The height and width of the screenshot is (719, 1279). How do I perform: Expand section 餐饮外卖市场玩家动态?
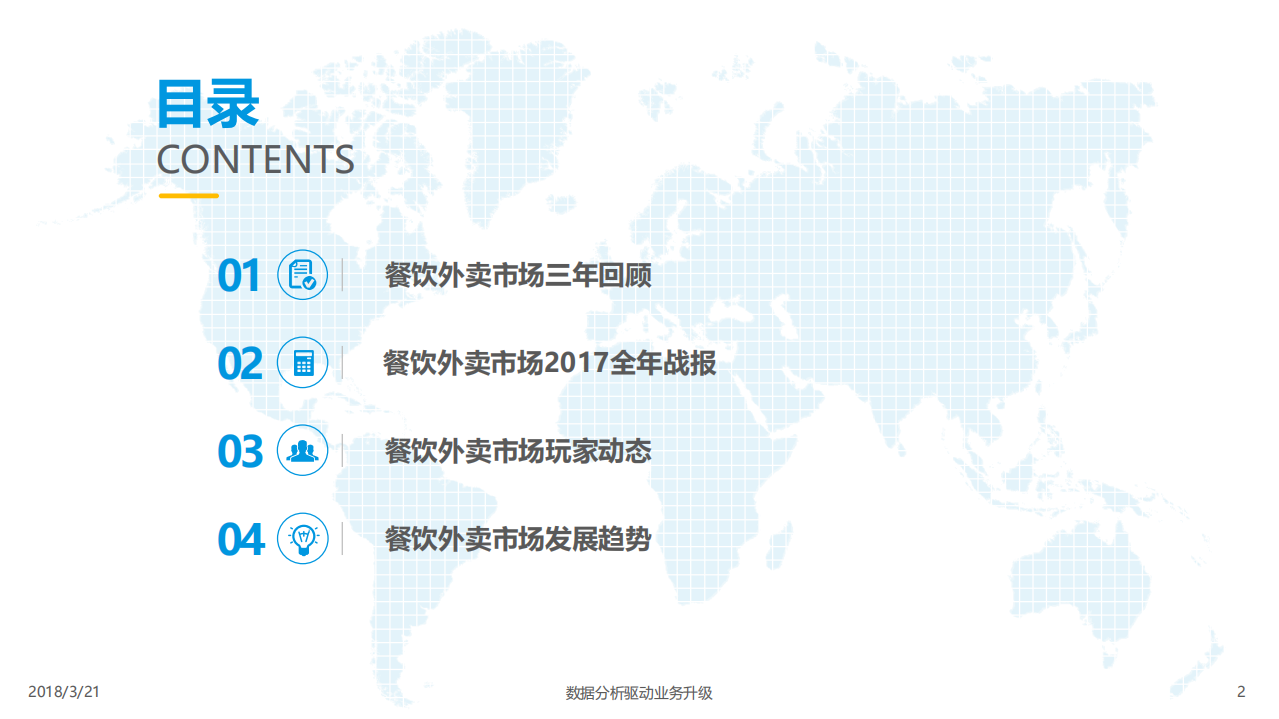click(520, 450)
